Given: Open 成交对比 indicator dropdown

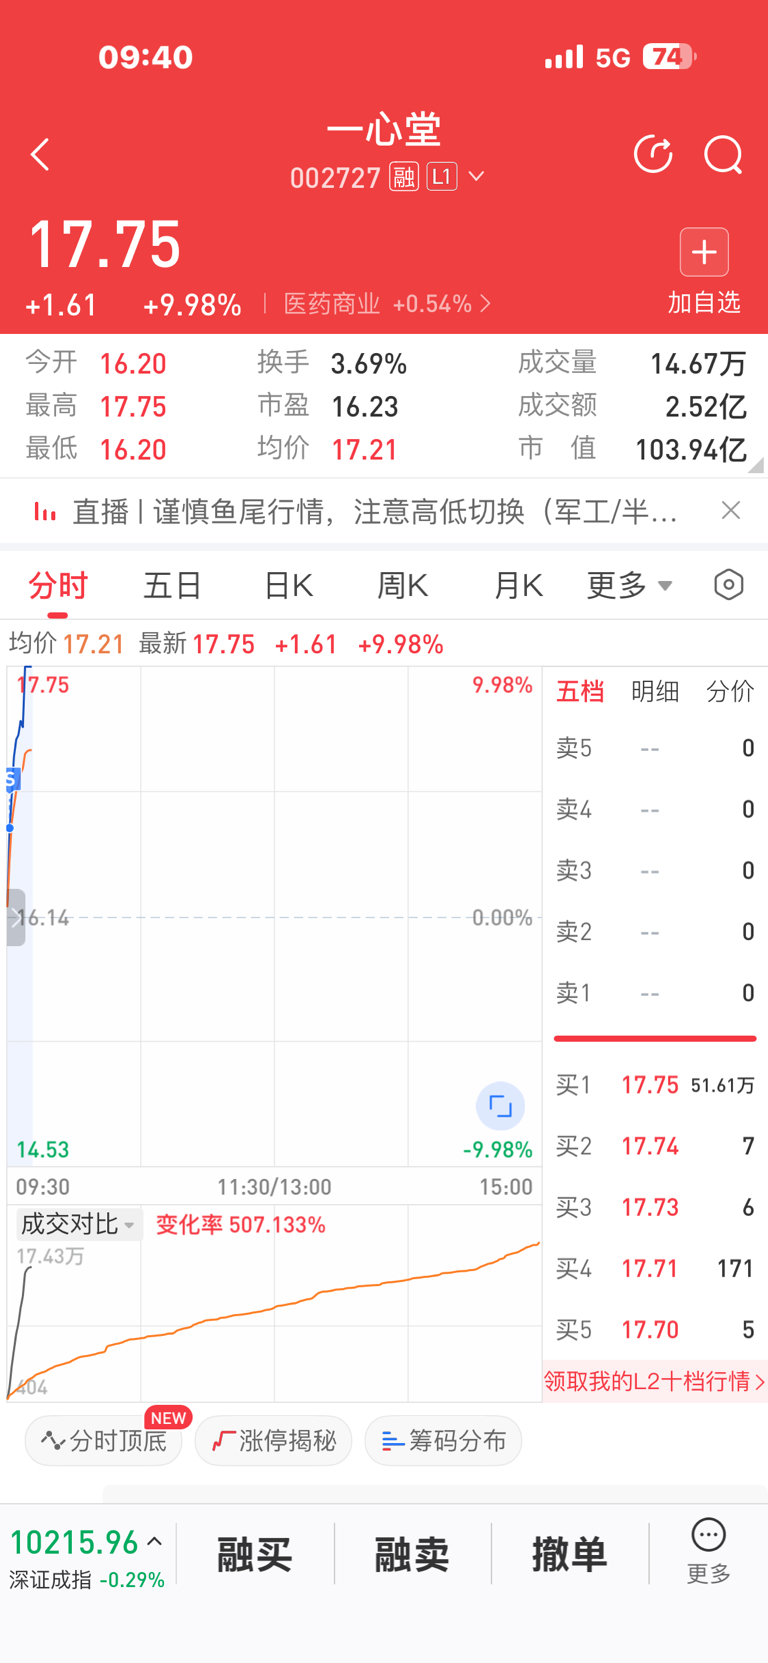Looking at the screenshot, I should 78,1225.
